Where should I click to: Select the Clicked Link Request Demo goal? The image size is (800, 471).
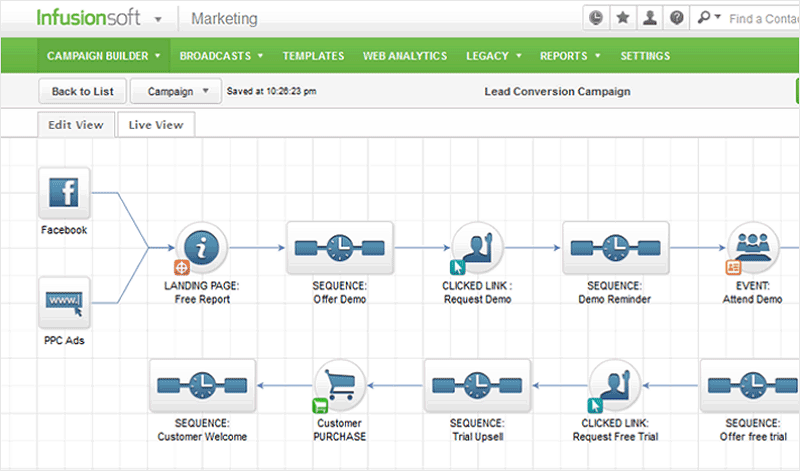pos(478,248)
